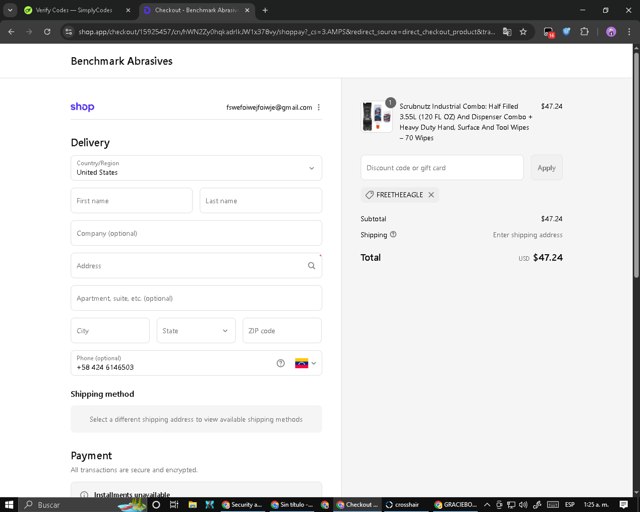The height and width of the screenshot is (512, 640).
Task: Open account options next to email
Action: [318, 107]
